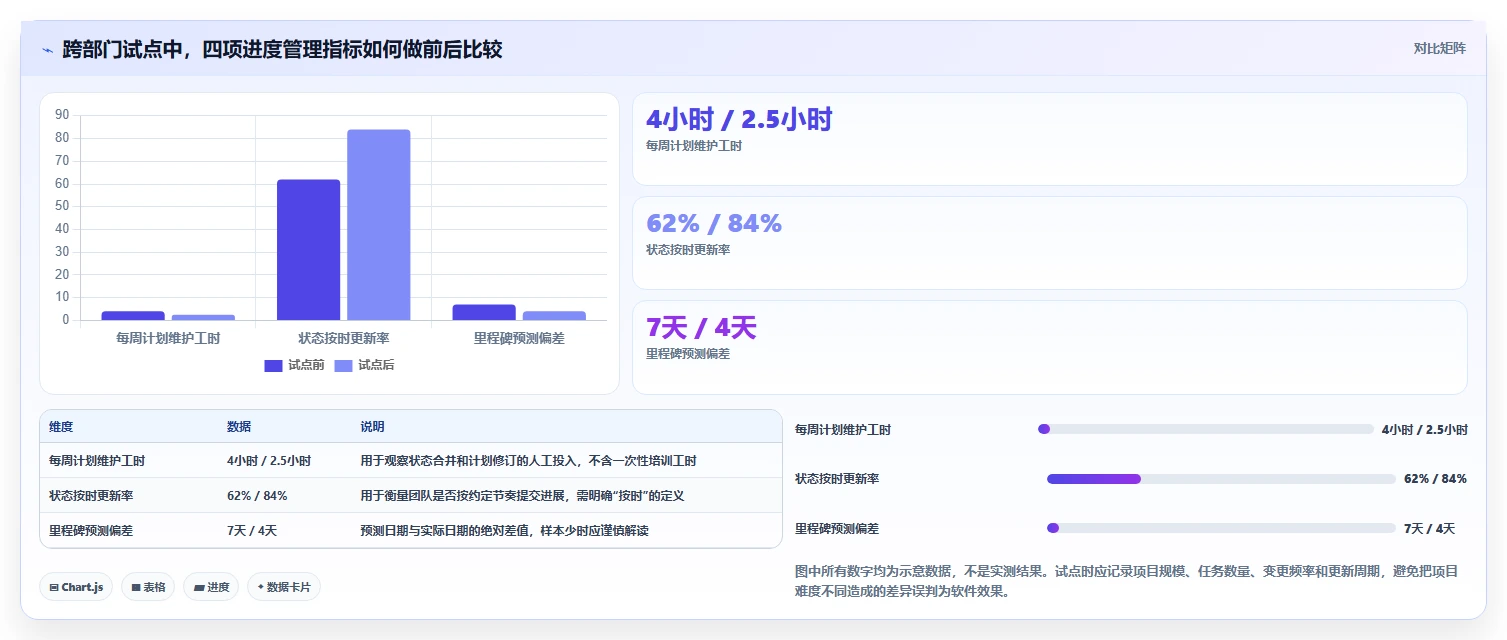1507x640 pixels.
Task: Click the tall 试点后 bar for 状态按时更新率
Action: click(x=379, y=225)
